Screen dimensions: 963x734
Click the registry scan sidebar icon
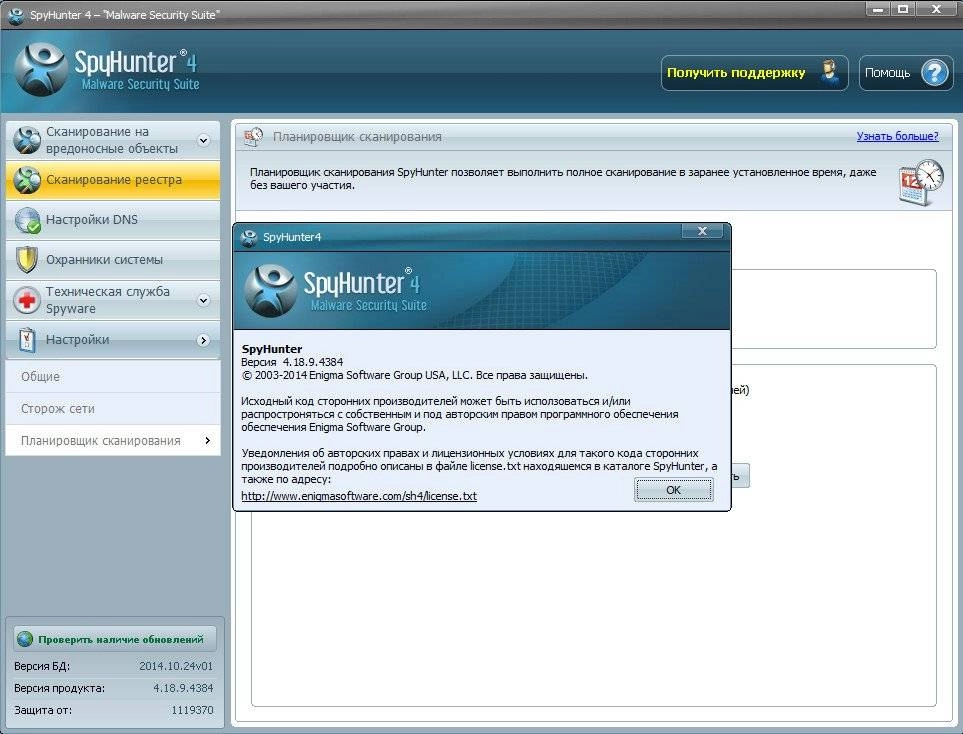27,180
